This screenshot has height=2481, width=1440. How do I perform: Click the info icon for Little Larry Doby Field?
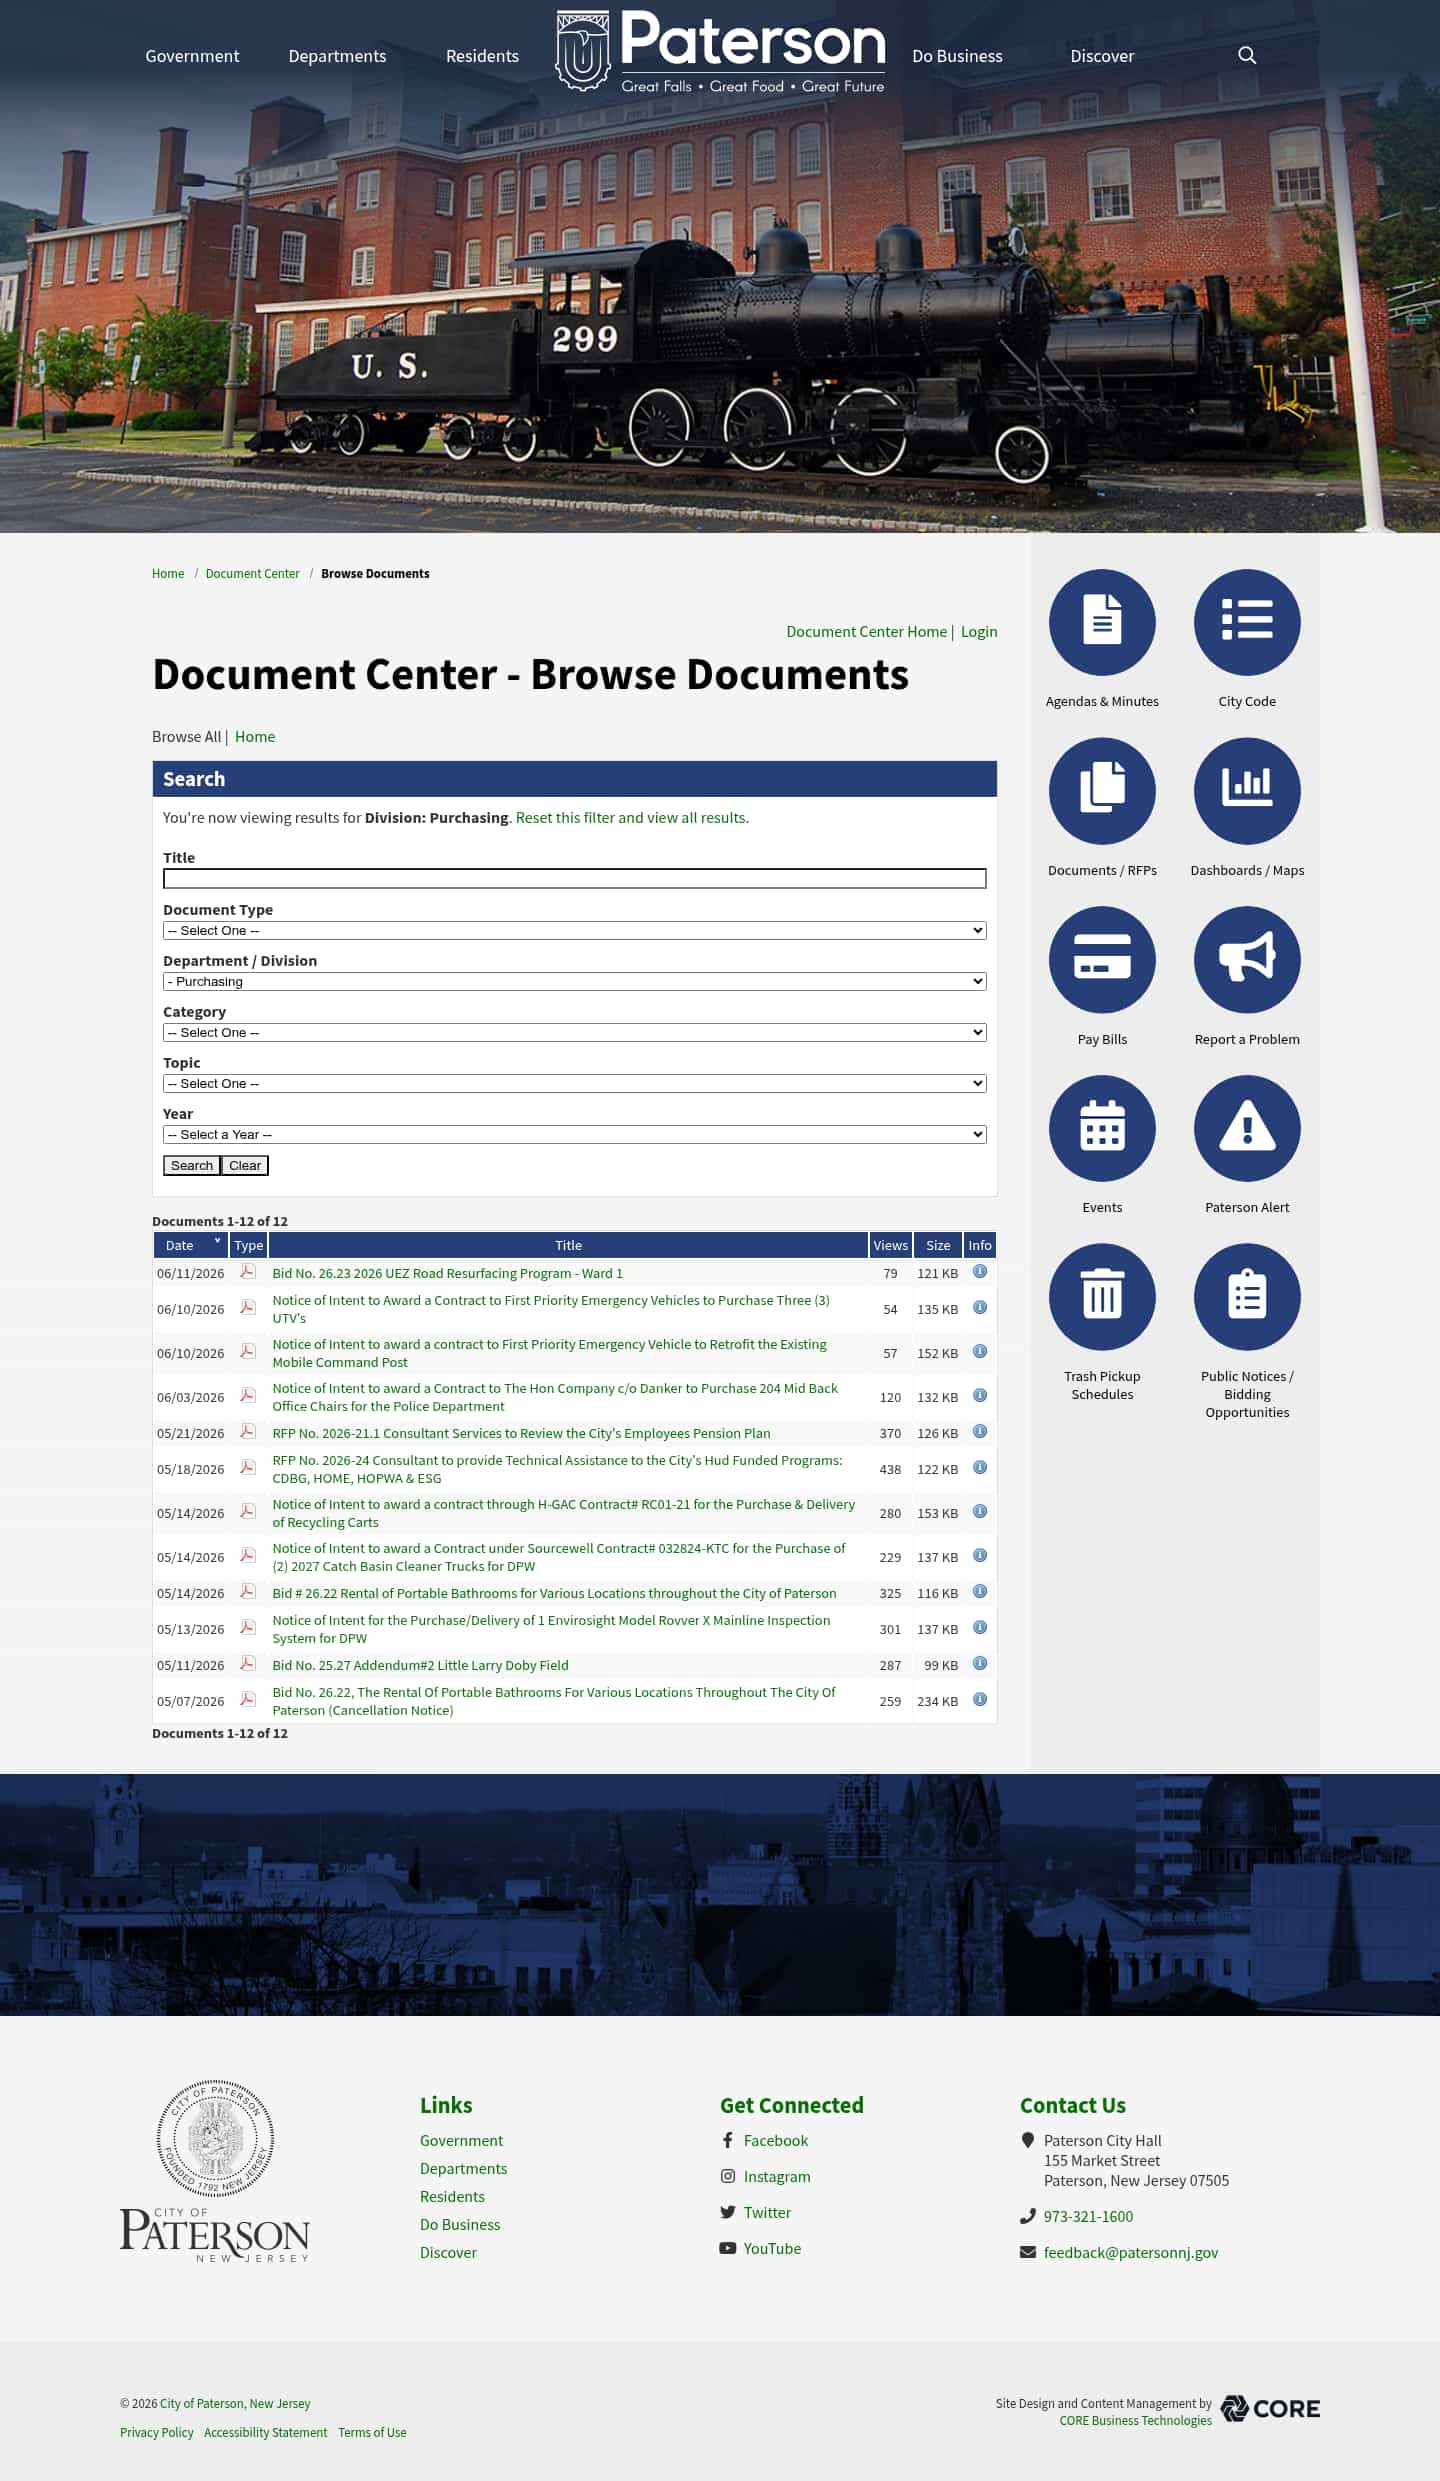(x=980, y=1664)
